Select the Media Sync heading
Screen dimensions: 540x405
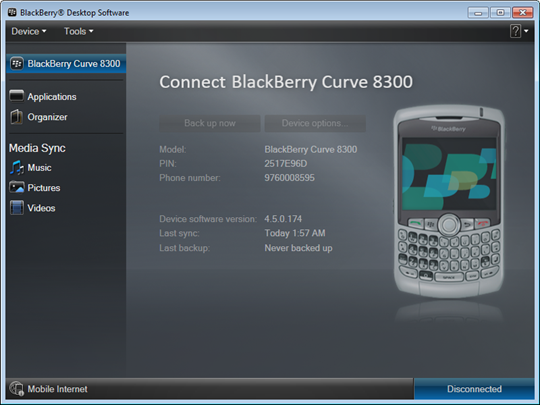coord(37,148)
